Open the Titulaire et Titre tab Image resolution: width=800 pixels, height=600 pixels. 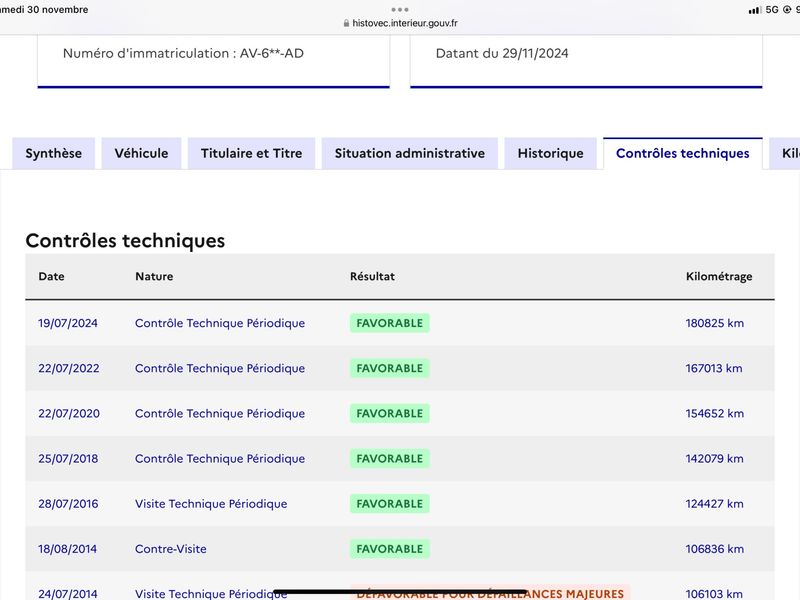click(252, 154)
